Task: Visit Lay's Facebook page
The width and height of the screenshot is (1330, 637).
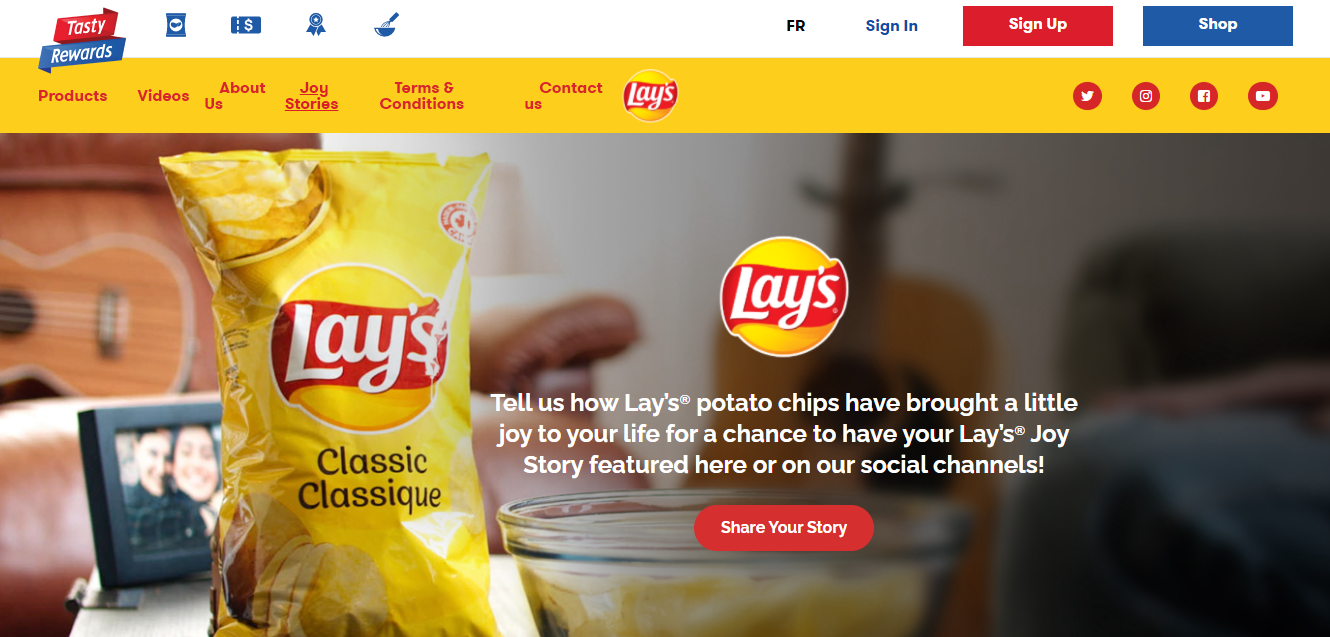Action: coord(1204,96)
